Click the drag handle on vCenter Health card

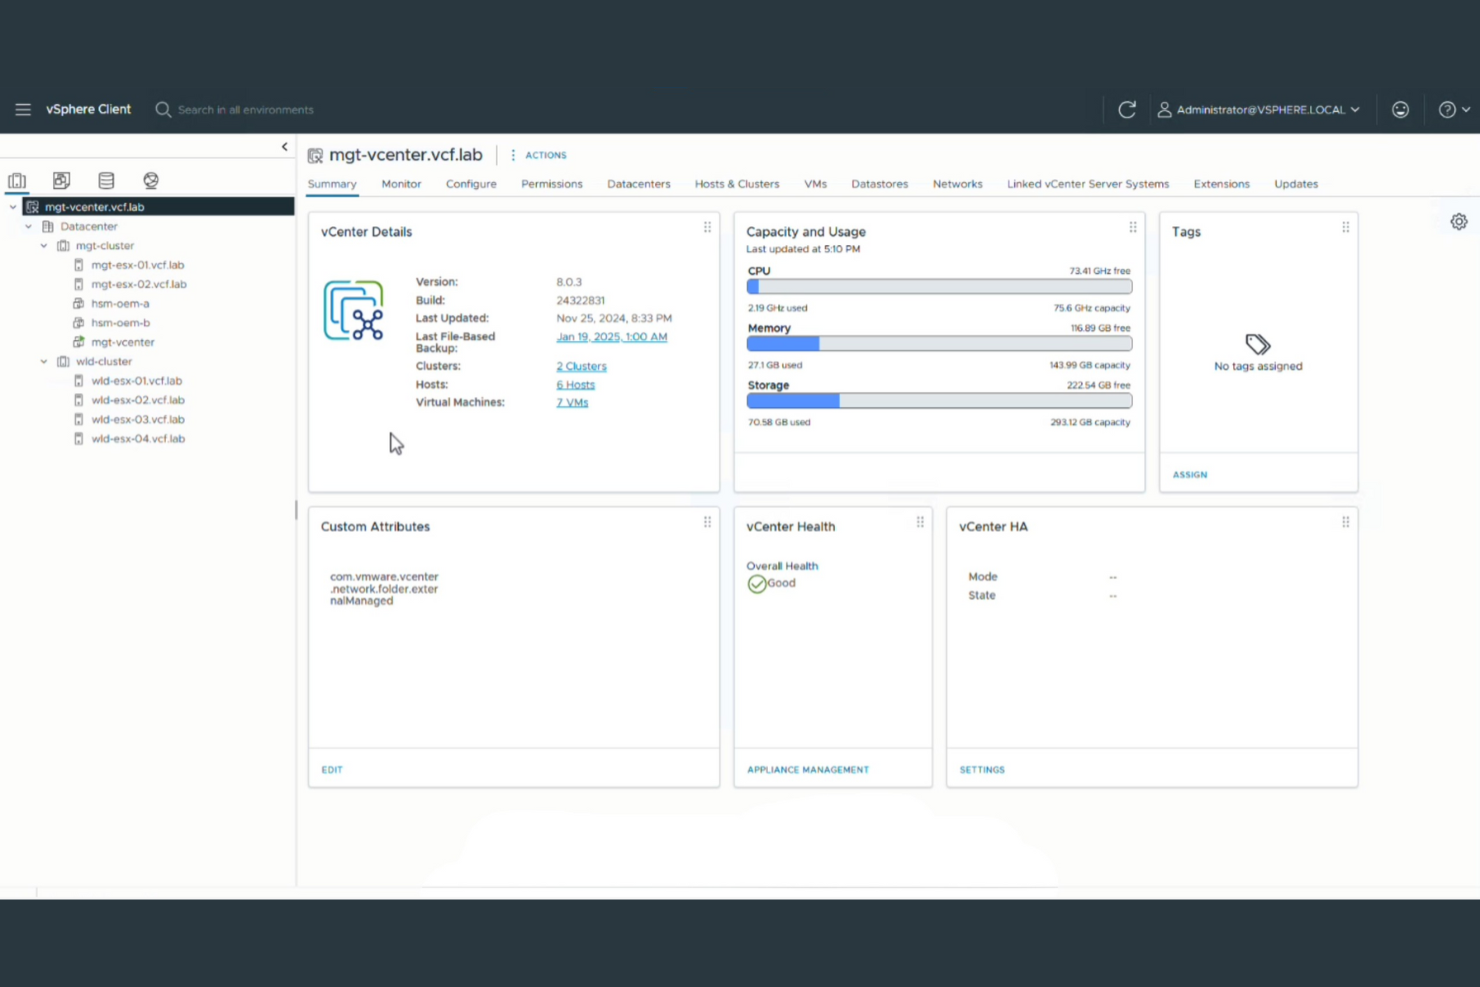pos(920,522)
